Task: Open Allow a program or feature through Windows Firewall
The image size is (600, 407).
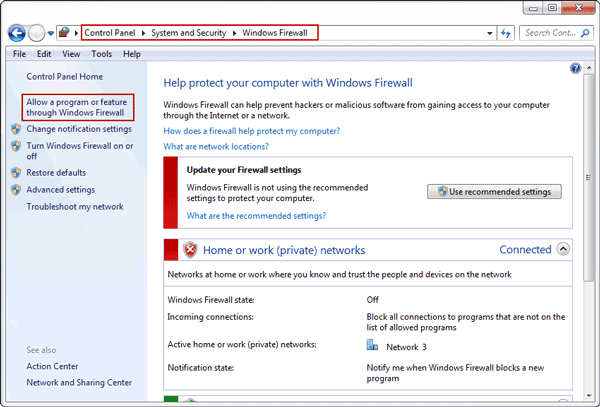Action: 77,107
